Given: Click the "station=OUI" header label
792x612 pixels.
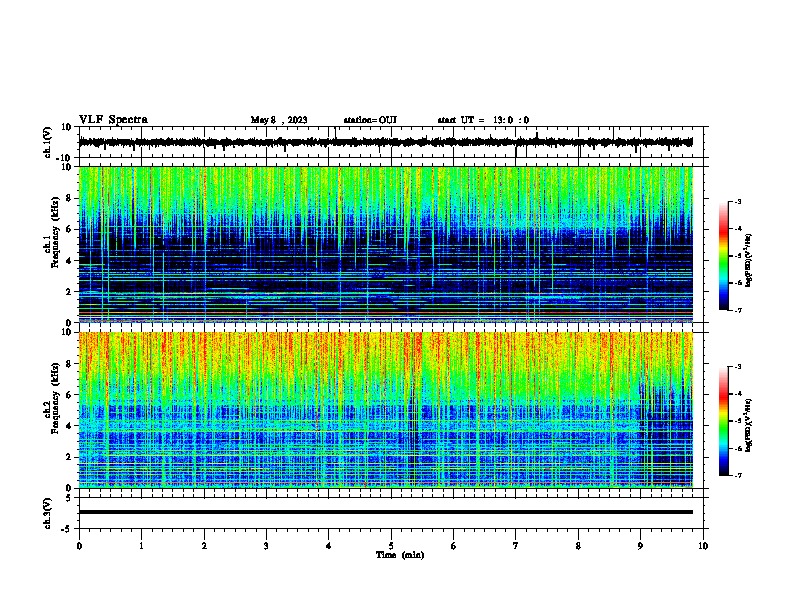Looking at the screenshot, I should pos(370,120).
